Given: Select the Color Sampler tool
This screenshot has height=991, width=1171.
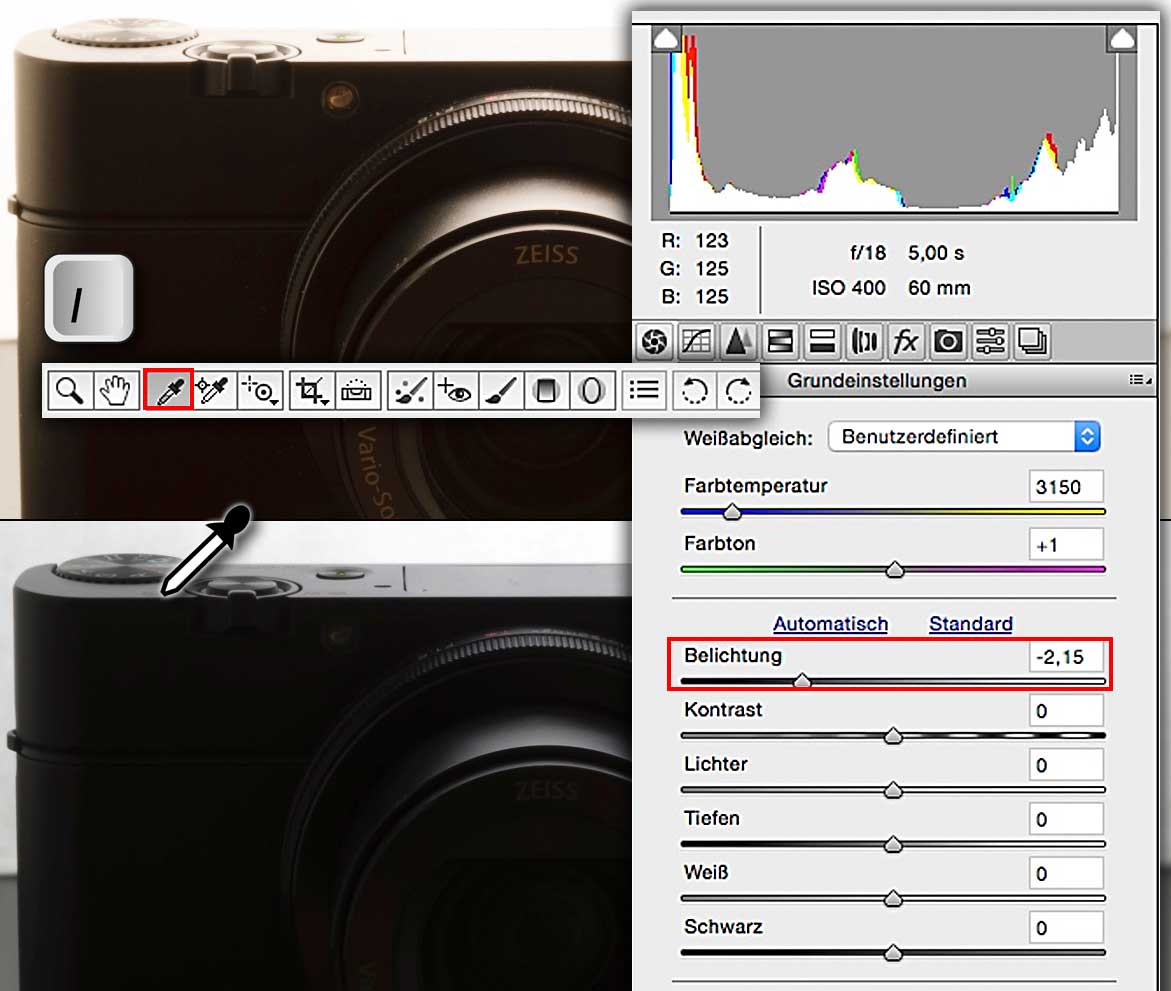Looking at the screenshot, I should pos(213,388).
